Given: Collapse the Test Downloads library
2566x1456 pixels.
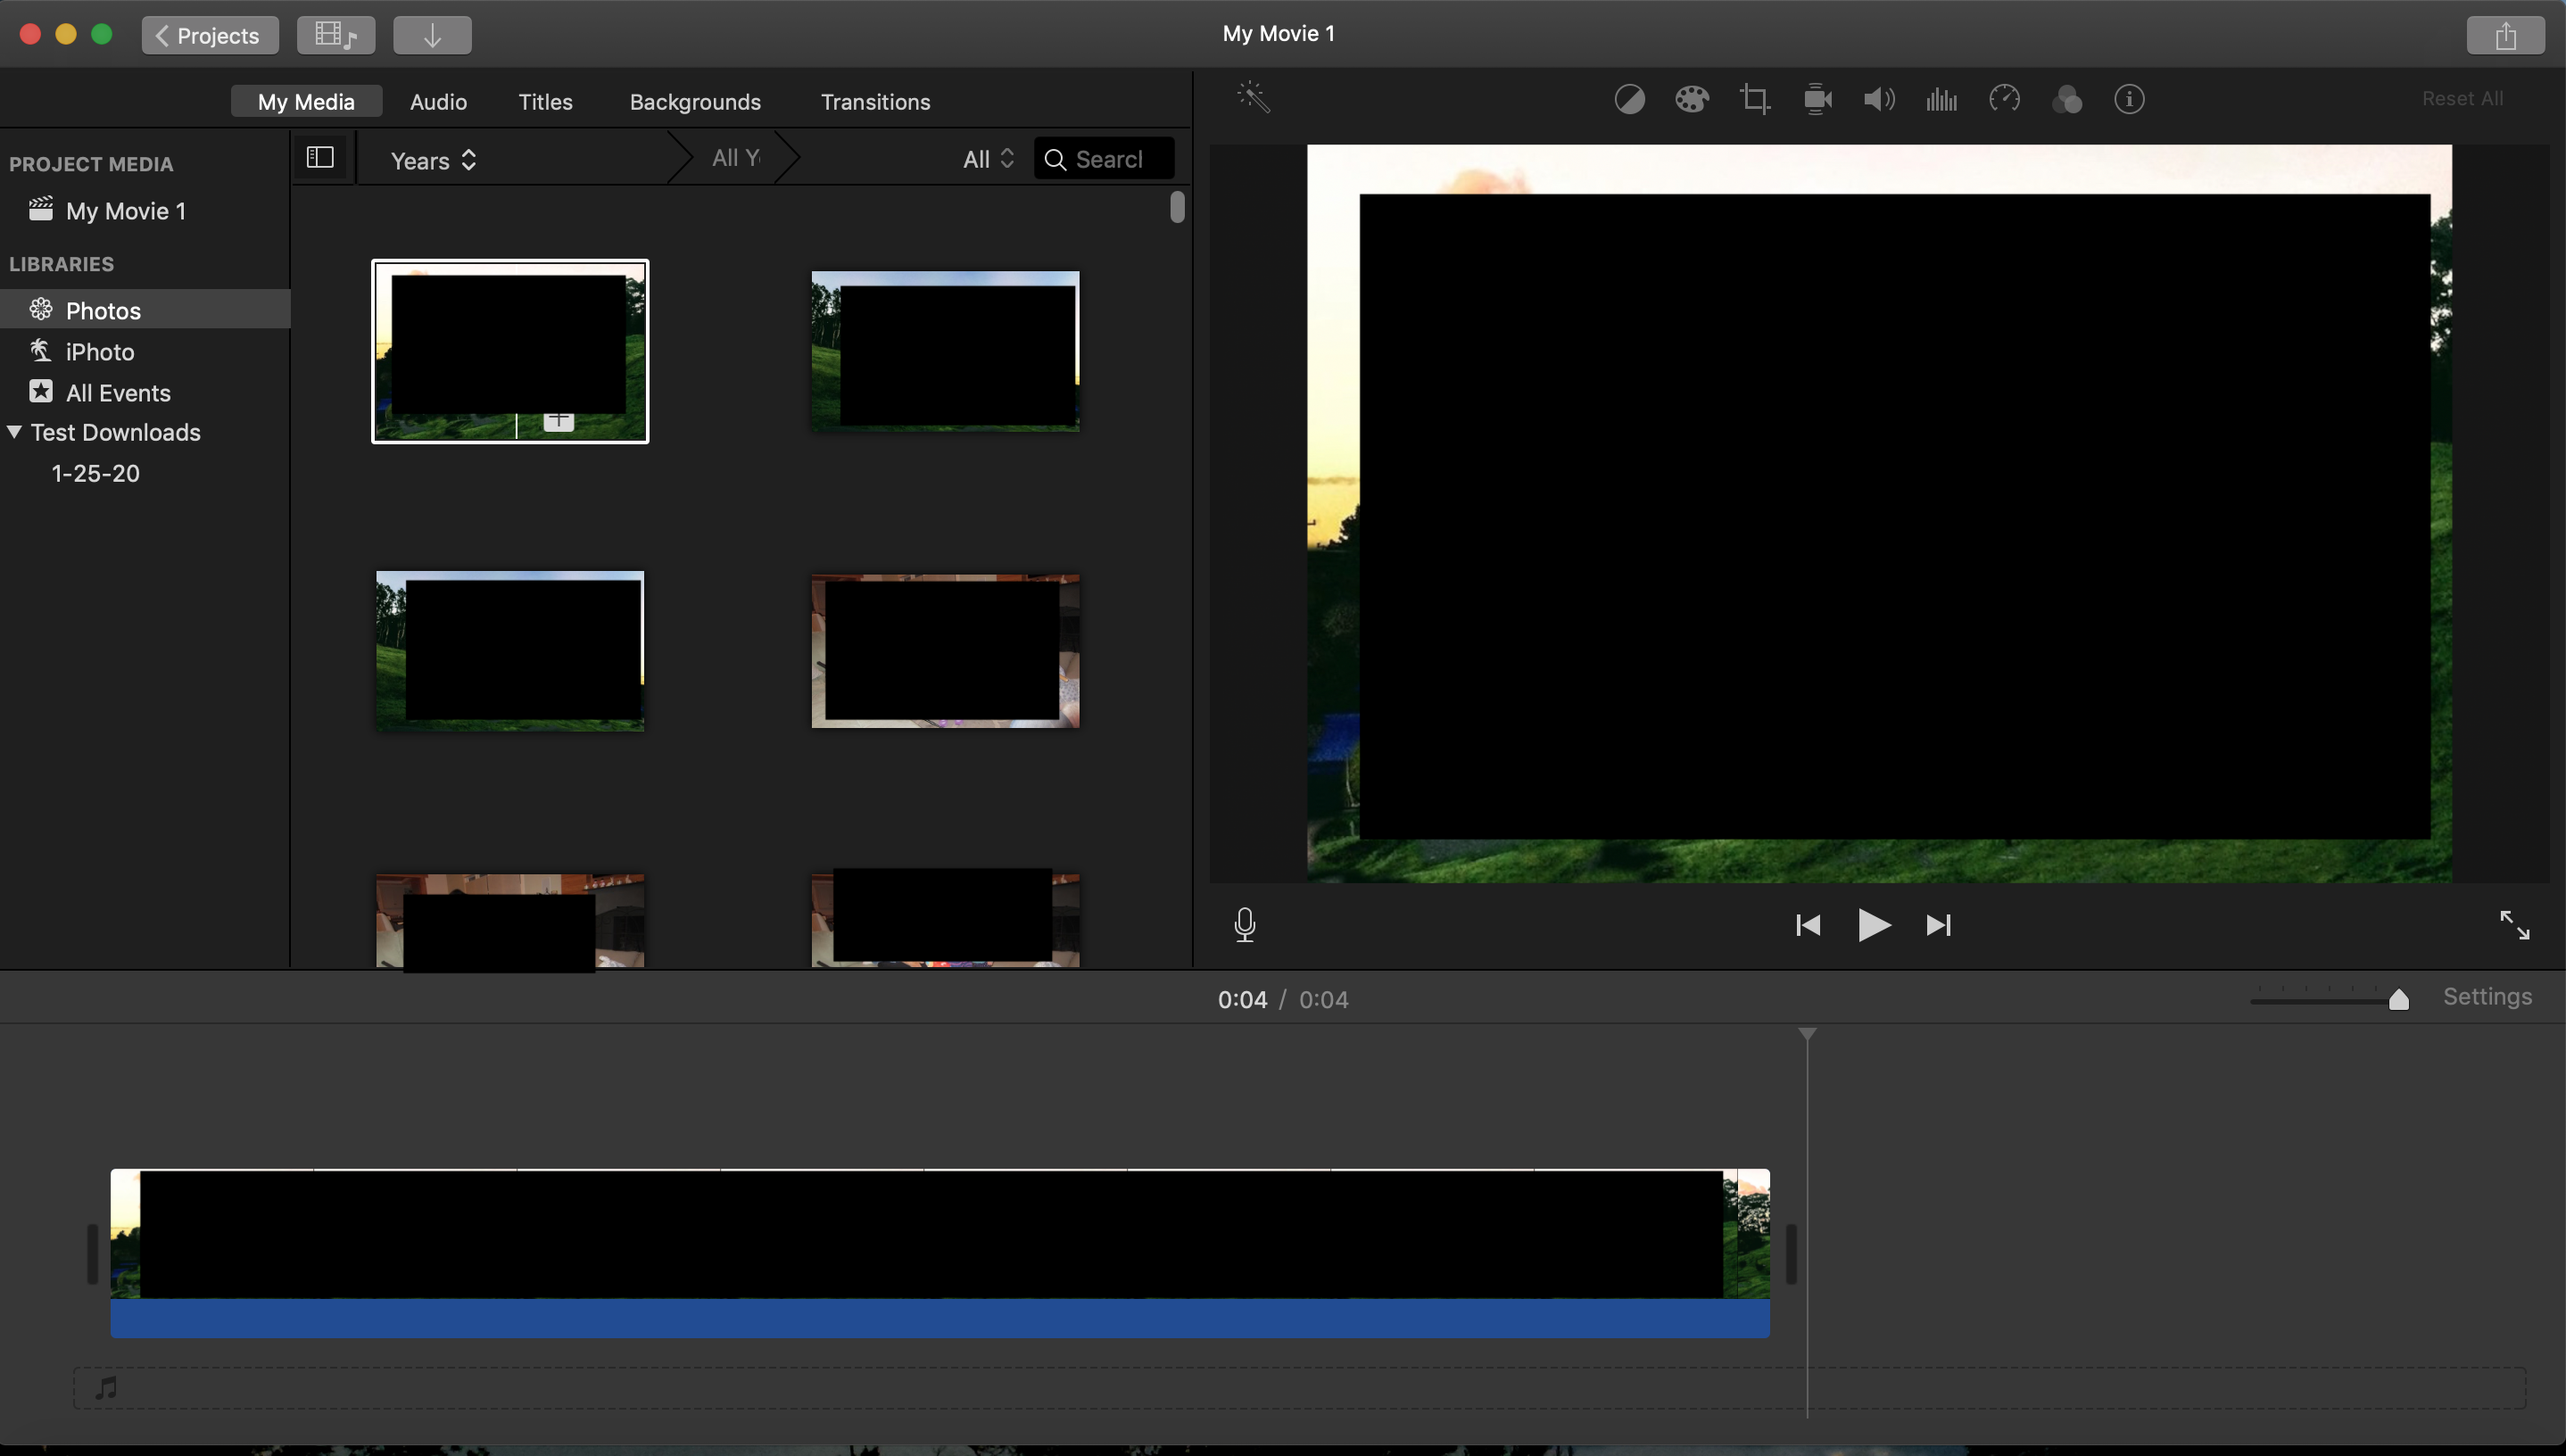Looking at the screenshot, I should [15, 432].
